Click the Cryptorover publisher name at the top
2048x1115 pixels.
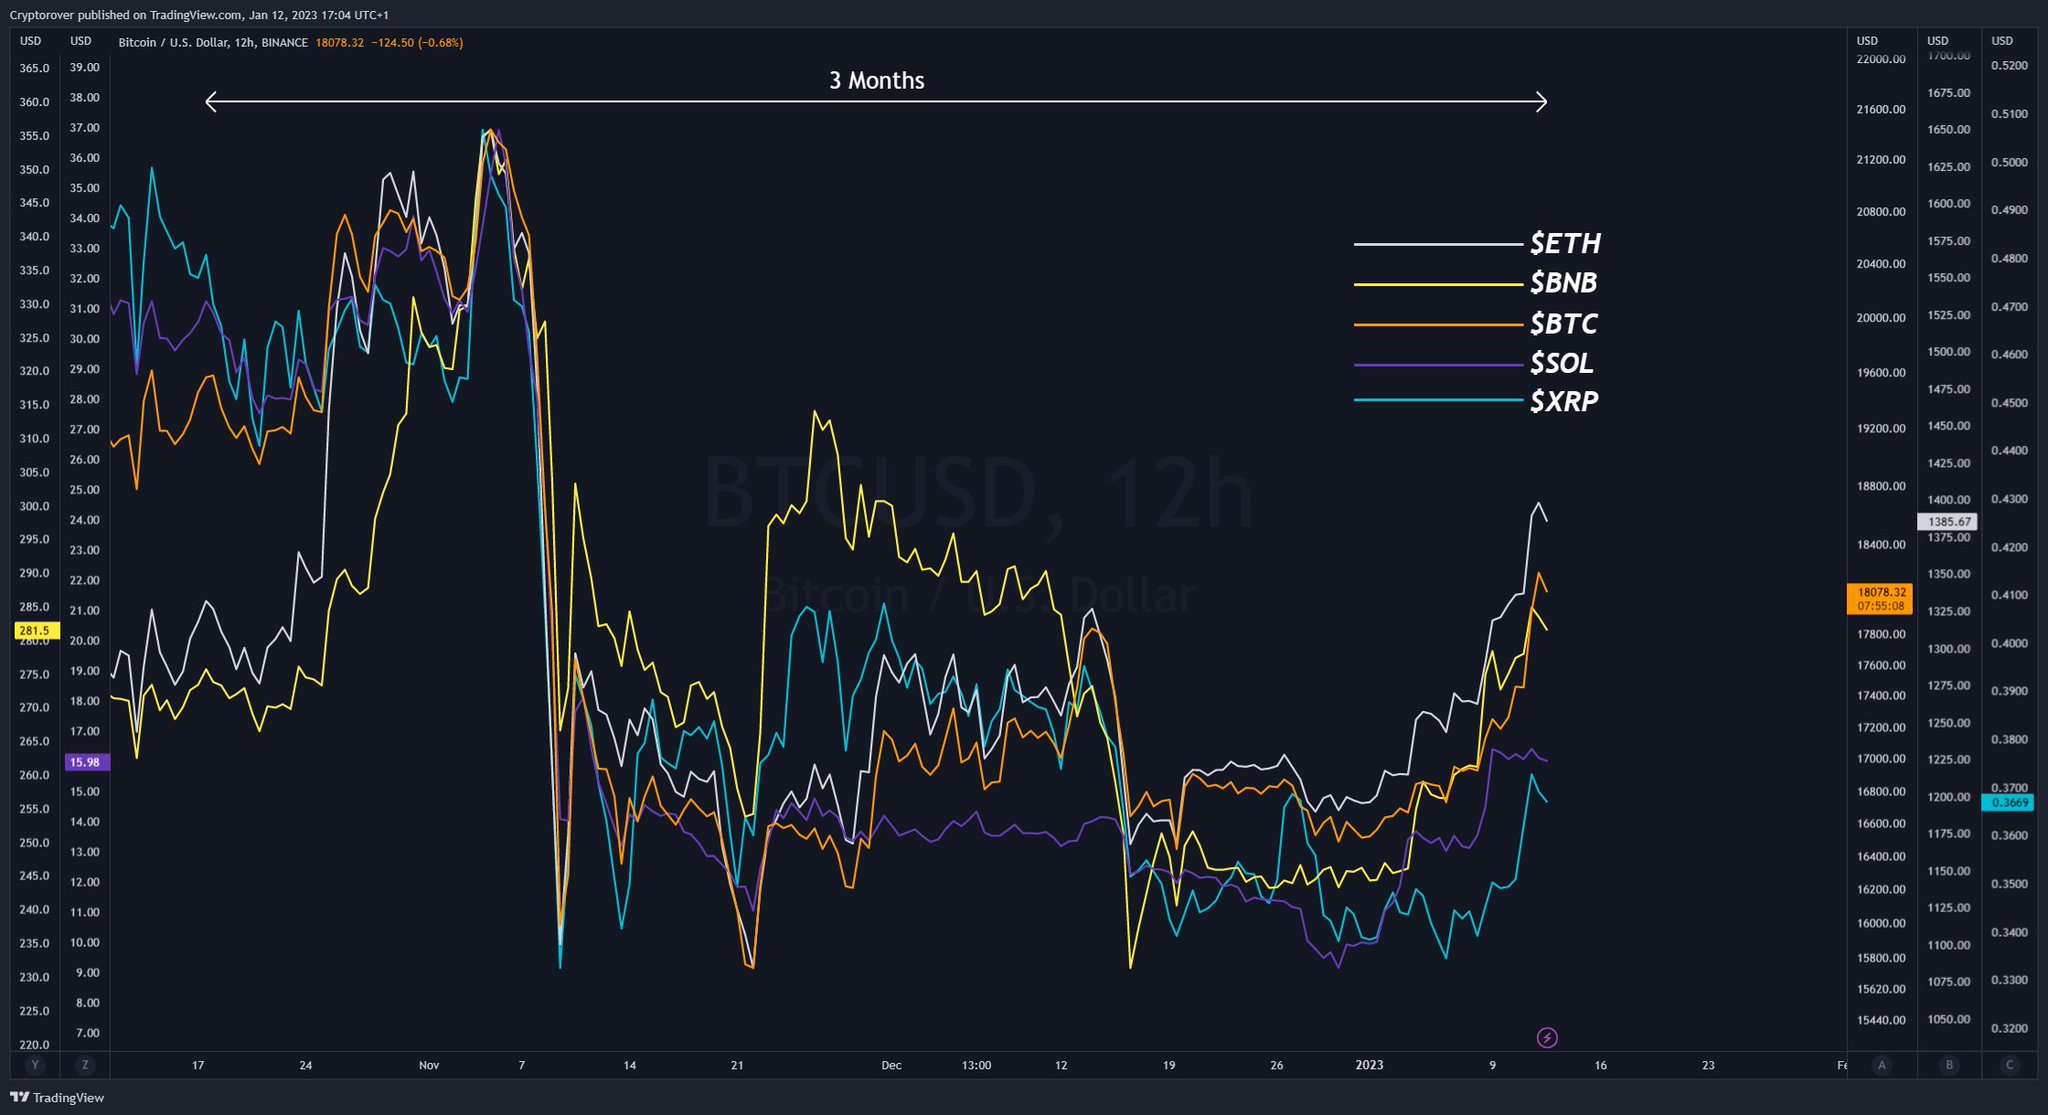click(x=40, y=15)
